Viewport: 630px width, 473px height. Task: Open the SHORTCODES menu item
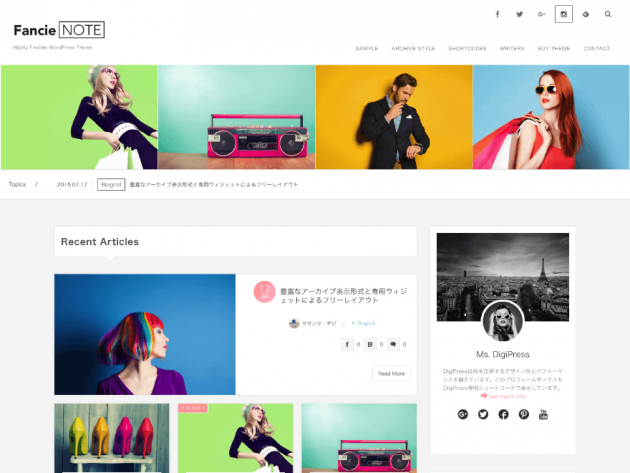click(467, 48)
